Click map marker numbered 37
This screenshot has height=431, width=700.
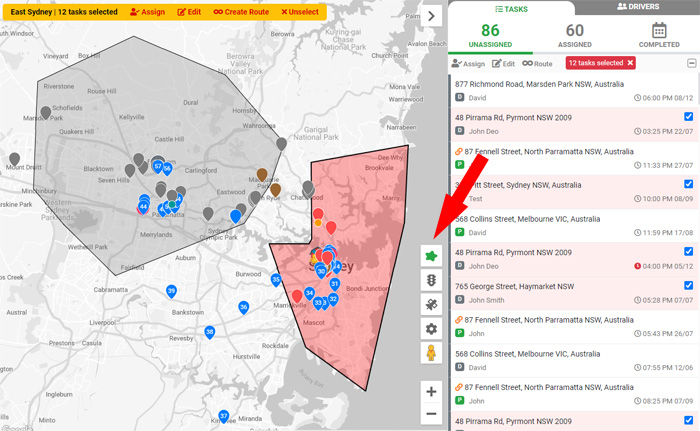(224, 416)
